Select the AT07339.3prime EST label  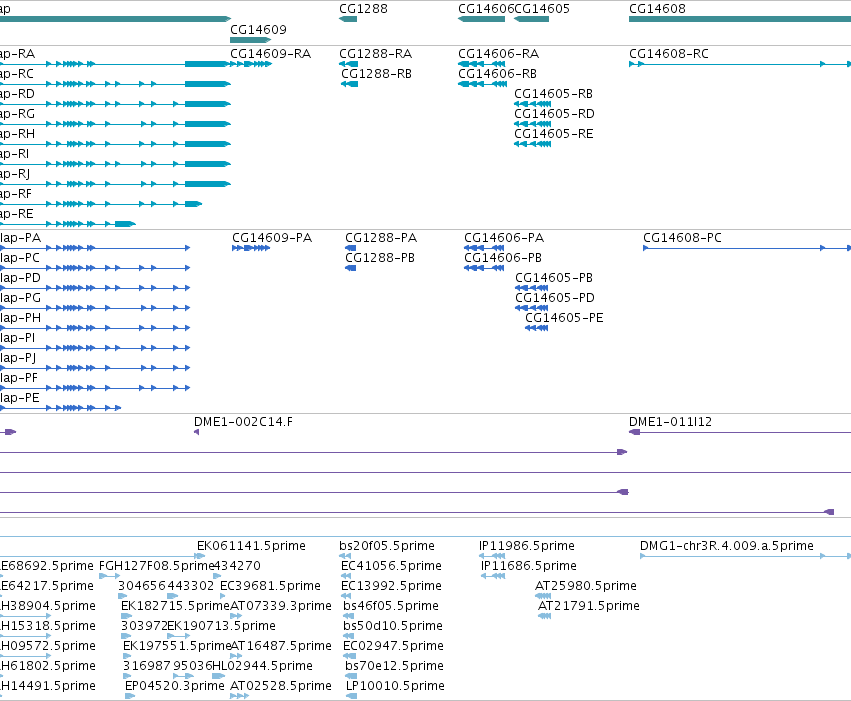click(x=281, y=606)
